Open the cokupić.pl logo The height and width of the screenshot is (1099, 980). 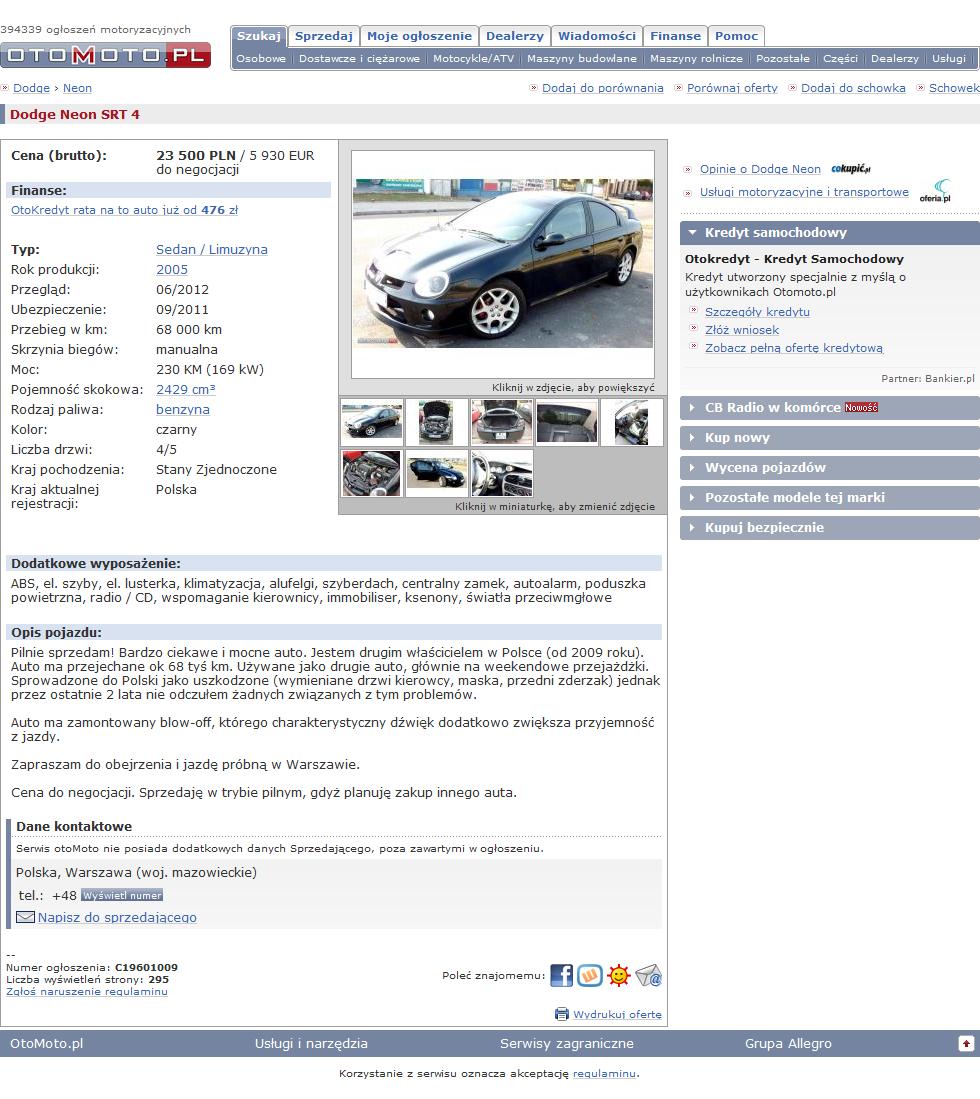point(851,169)
